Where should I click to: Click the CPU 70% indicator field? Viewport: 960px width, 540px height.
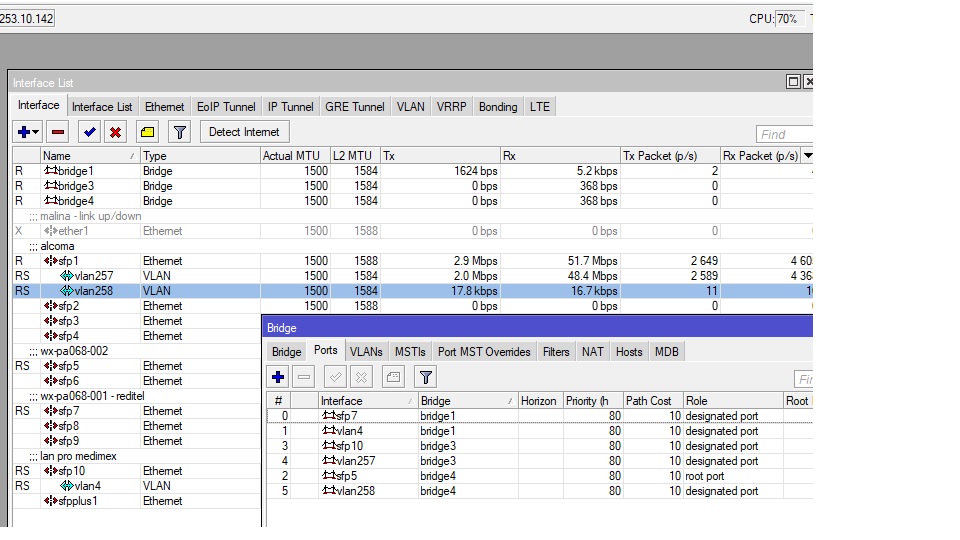coord(790,19)
